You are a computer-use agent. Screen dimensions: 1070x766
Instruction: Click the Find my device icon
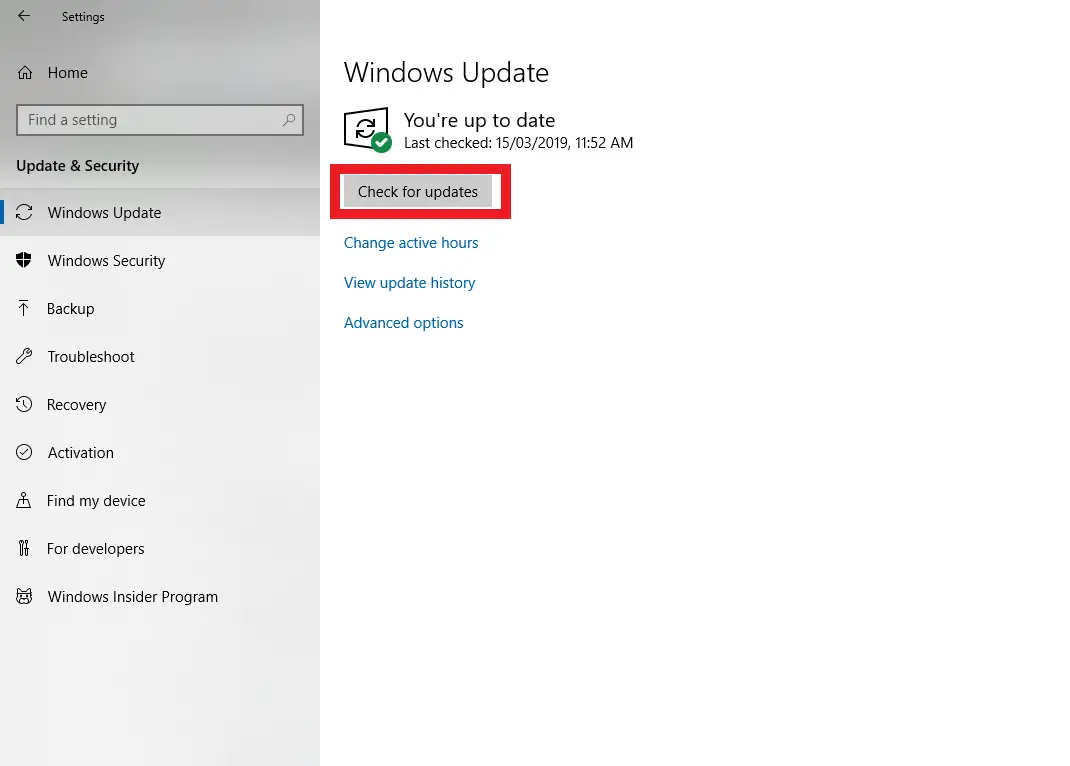[x=25, y=500]
